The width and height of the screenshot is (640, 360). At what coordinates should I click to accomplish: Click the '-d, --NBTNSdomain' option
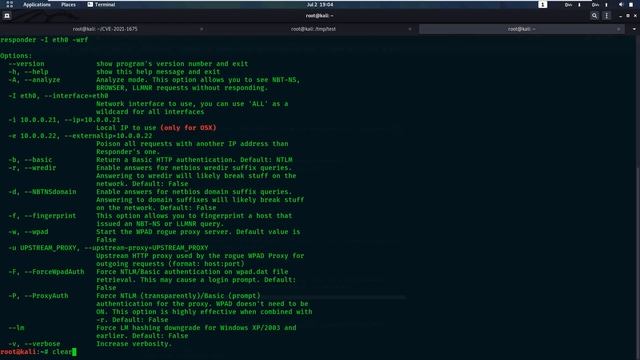tap(42, 191)
